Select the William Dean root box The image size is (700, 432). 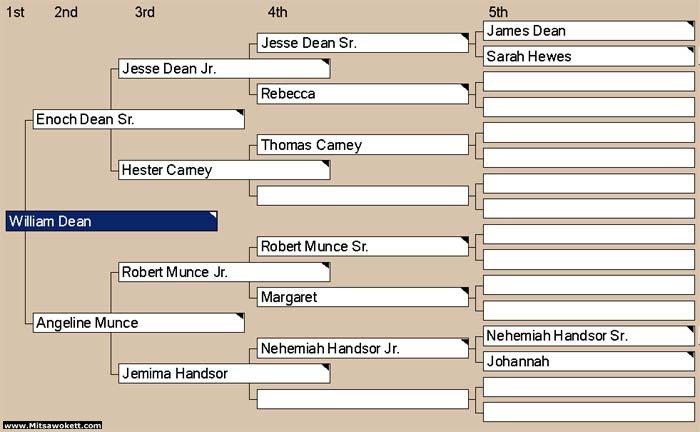112,221
